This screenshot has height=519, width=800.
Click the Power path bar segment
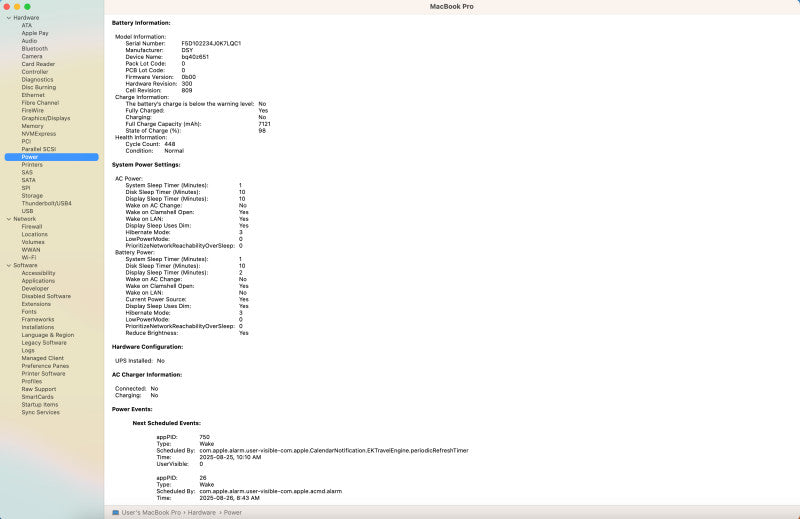pyautogui.click(x=233, y=512)
